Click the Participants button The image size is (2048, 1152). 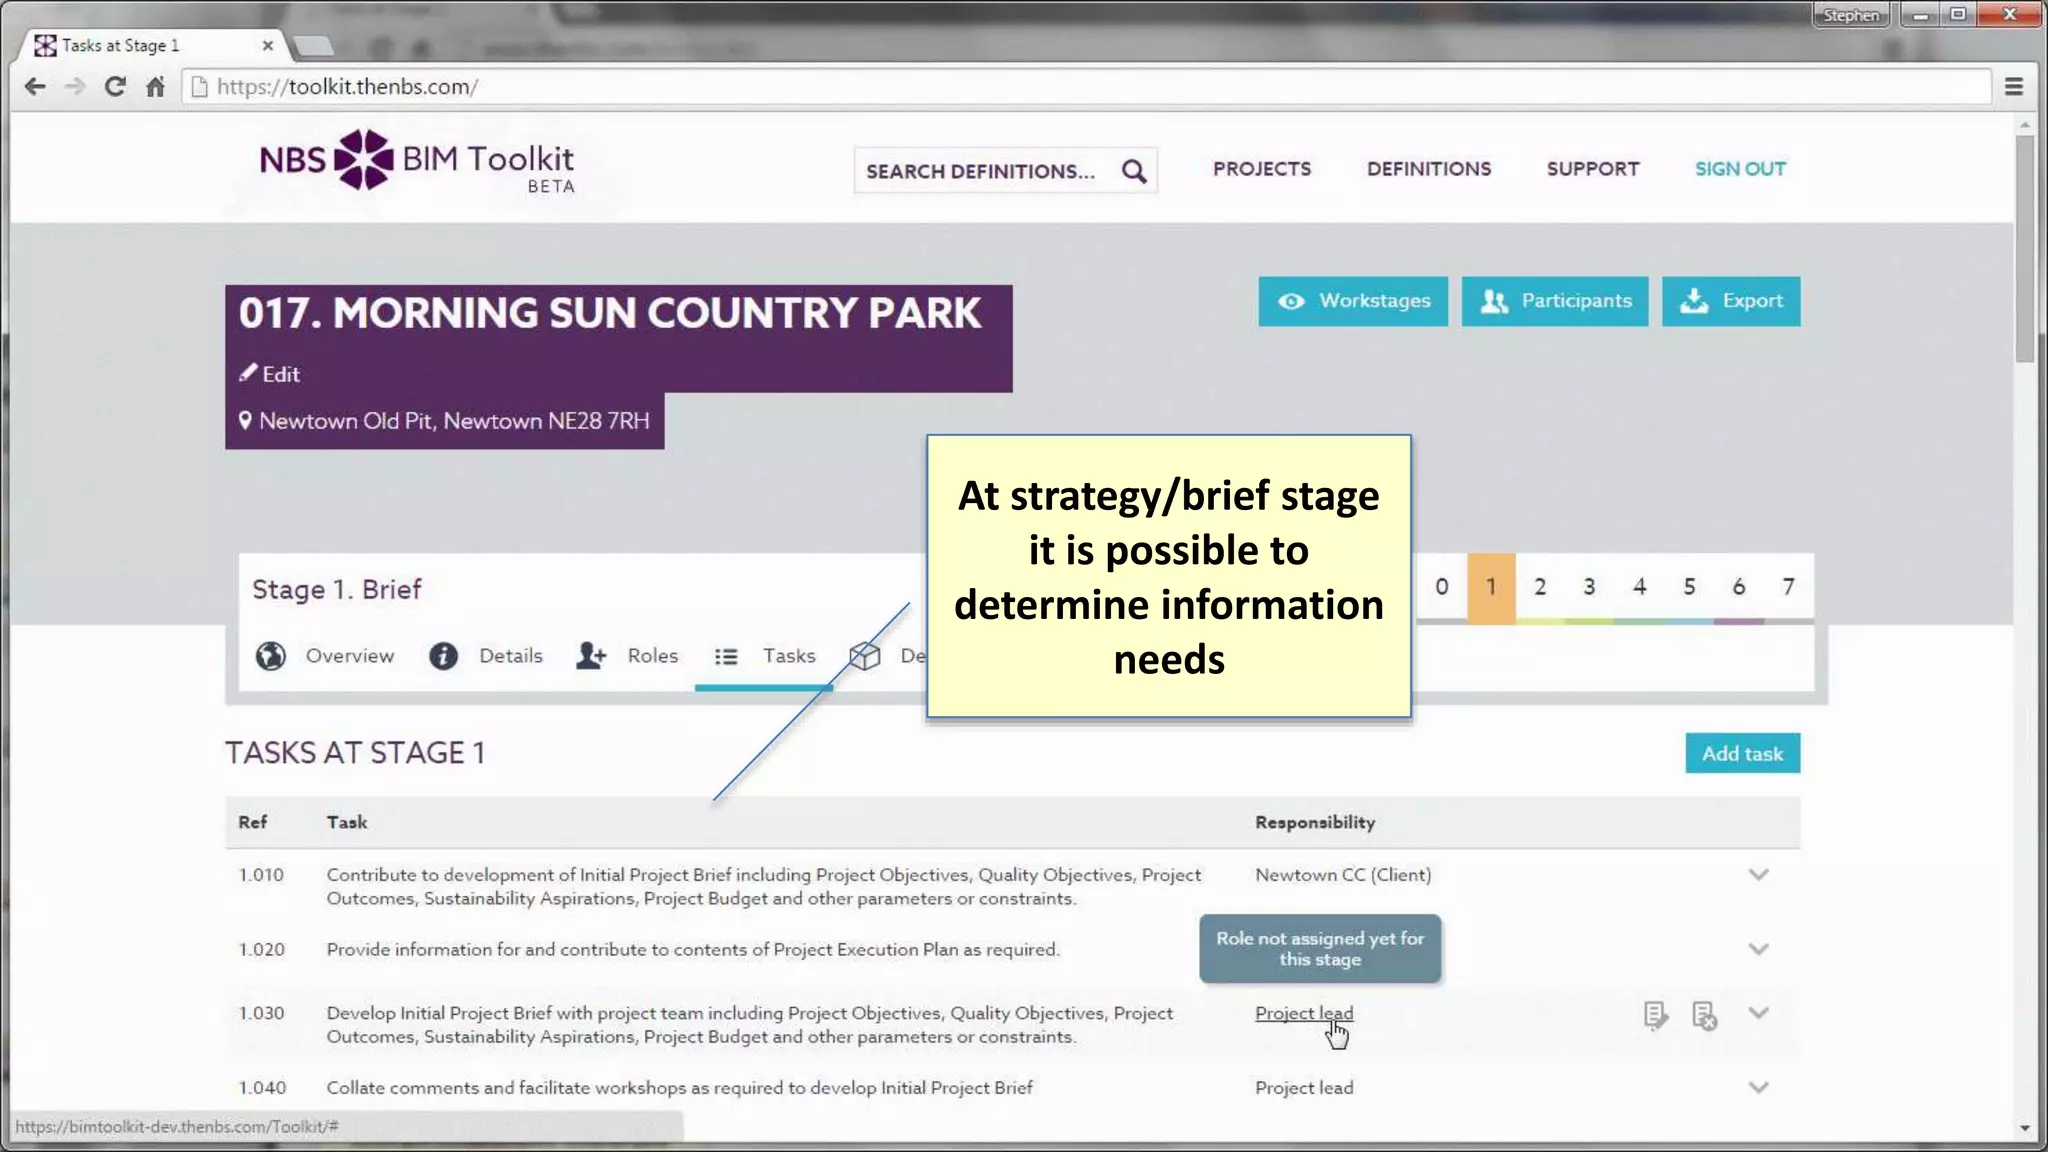1555,301
